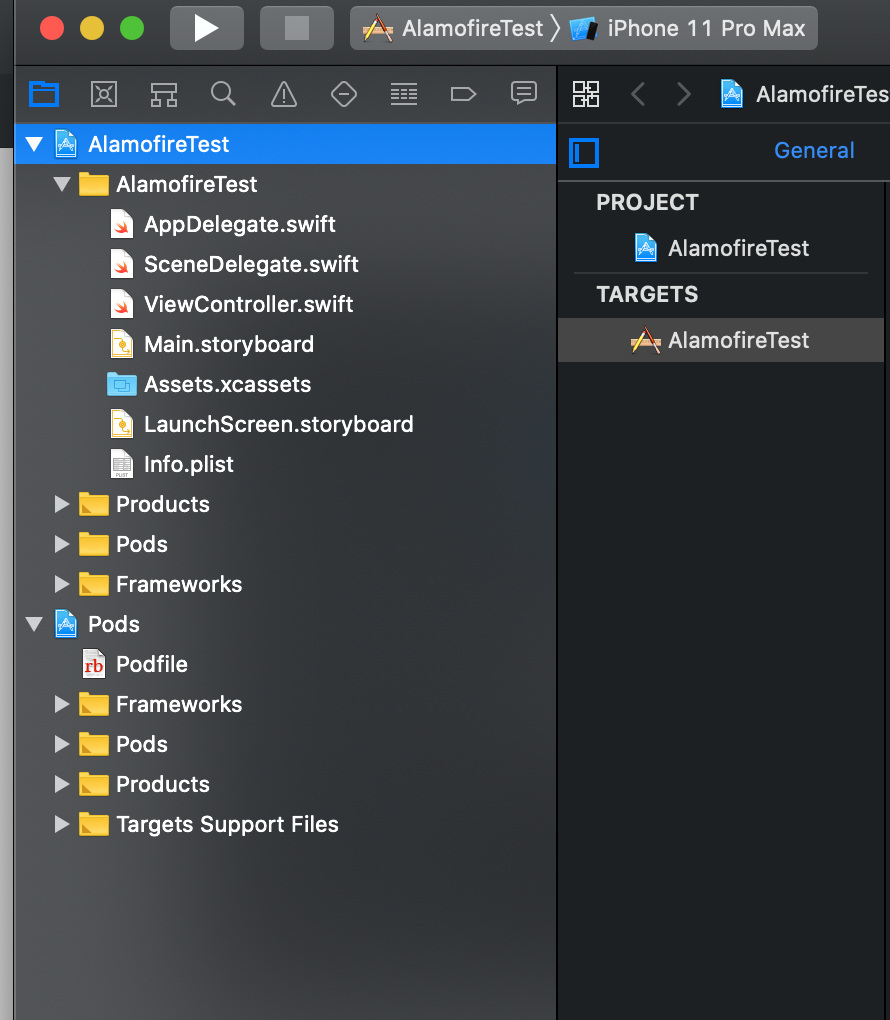
Task: Open the Podfile
Action: click(x=285, y=664)
